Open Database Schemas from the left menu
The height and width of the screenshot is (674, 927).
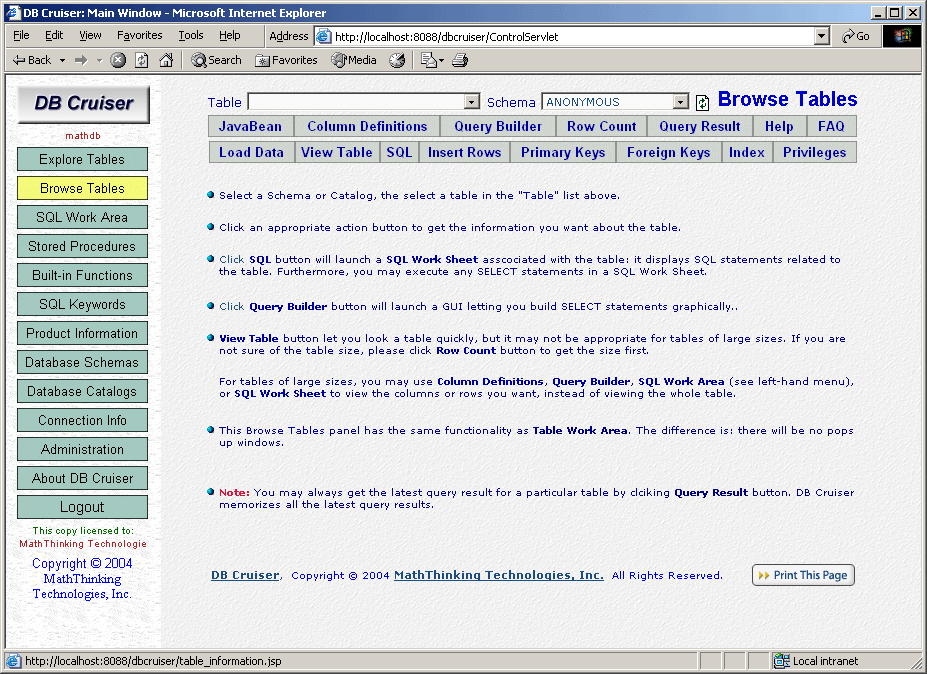point(82,362)
